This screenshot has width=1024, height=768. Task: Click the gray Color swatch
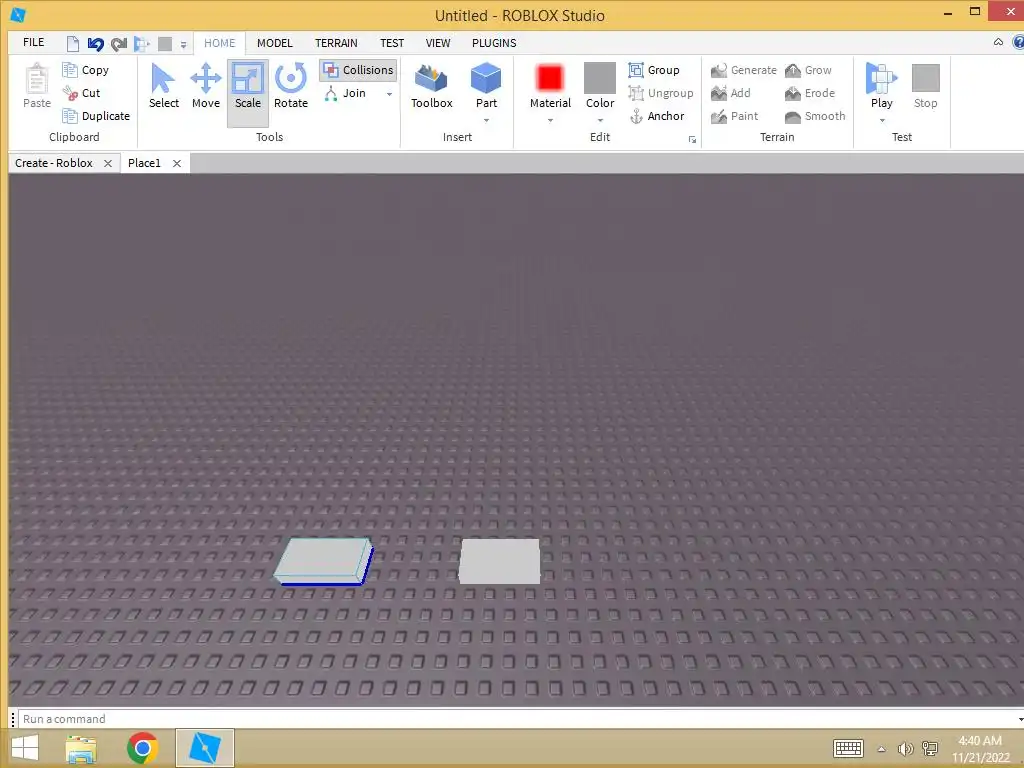(600, 78)
